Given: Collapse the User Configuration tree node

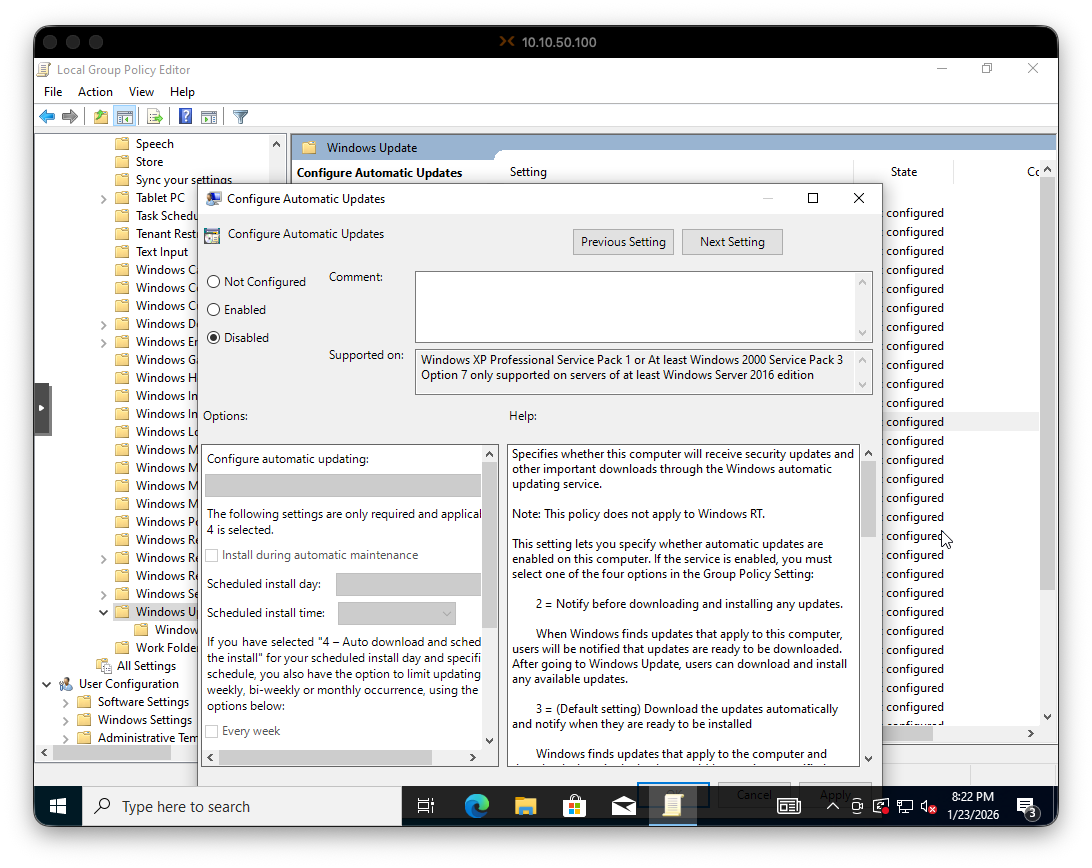Looking at the screenshot, I should click(47, 684).
